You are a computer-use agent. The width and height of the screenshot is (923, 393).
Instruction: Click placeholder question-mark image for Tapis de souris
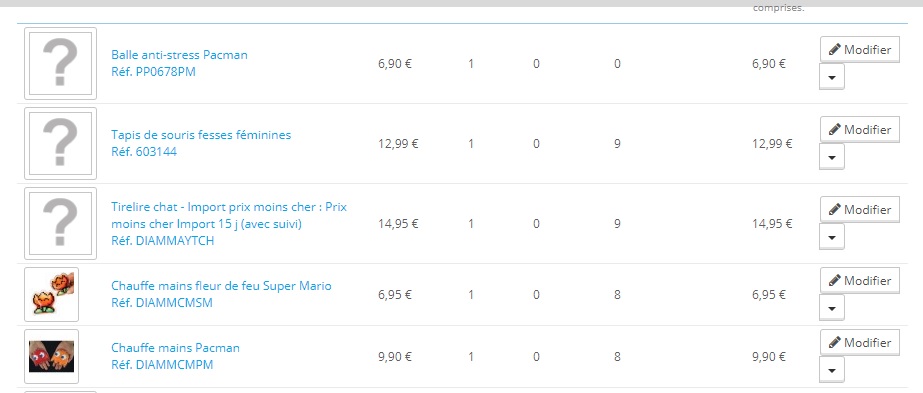click(x=61, y=144)
